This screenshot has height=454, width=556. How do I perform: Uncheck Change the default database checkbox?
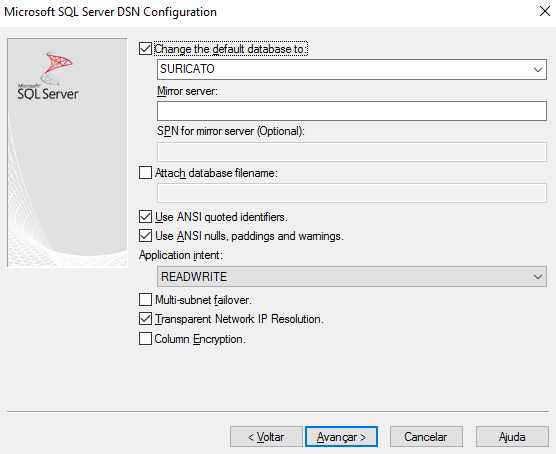pyautogui.click(x=145, y=49)
